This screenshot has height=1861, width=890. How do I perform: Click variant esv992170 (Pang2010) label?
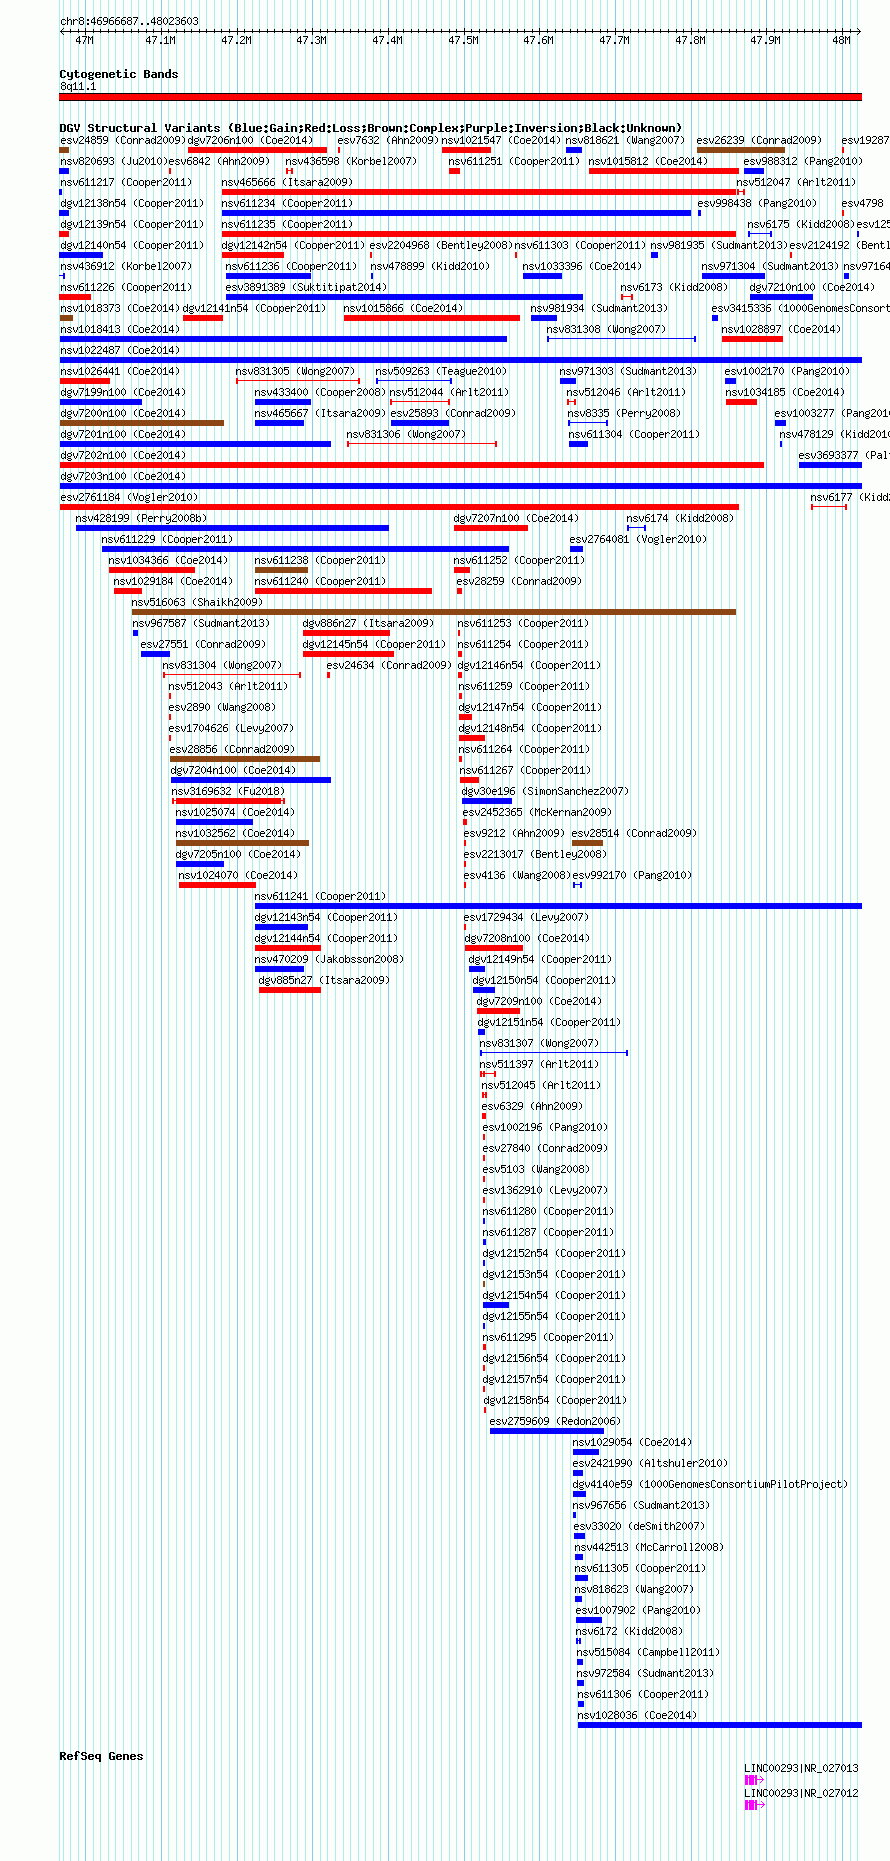(x=632, y=875)
